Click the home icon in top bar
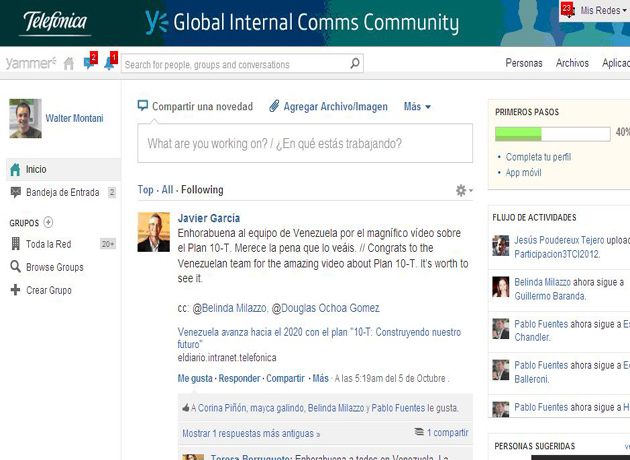Viewport: 630px width, 460px height. (69, 64)
